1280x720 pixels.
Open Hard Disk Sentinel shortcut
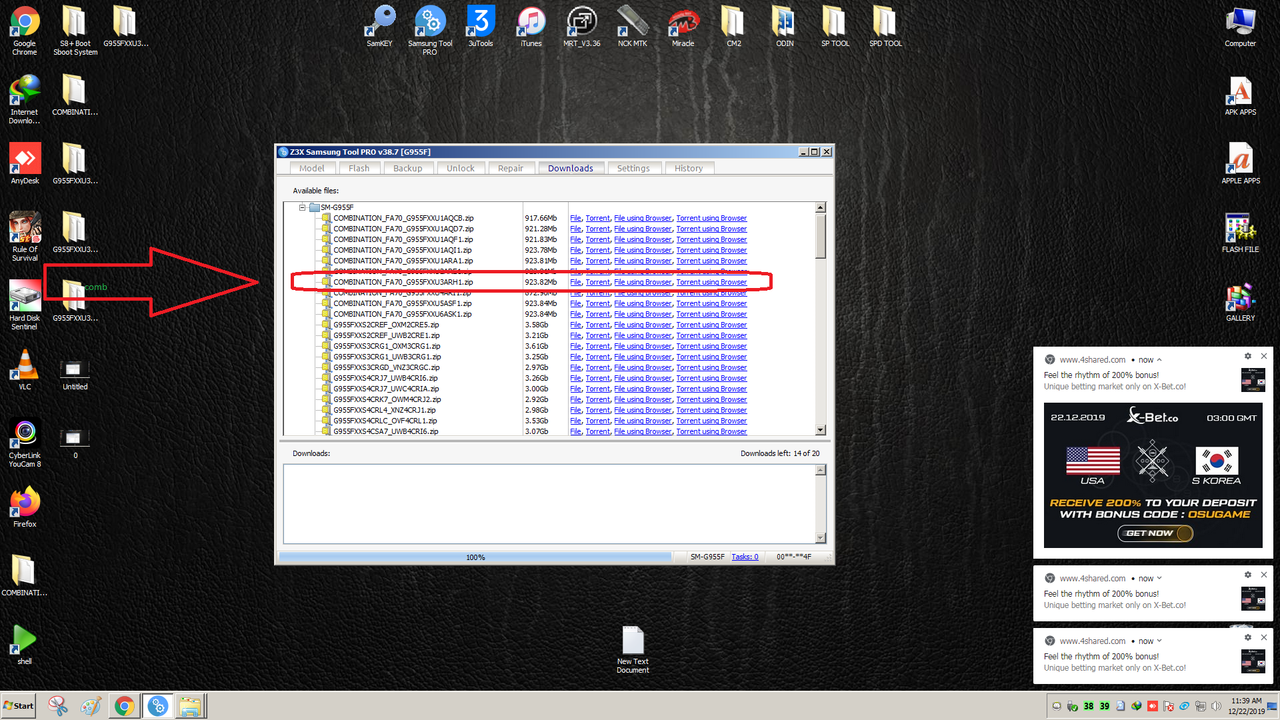pyautogui.click(x=24, y=305)
